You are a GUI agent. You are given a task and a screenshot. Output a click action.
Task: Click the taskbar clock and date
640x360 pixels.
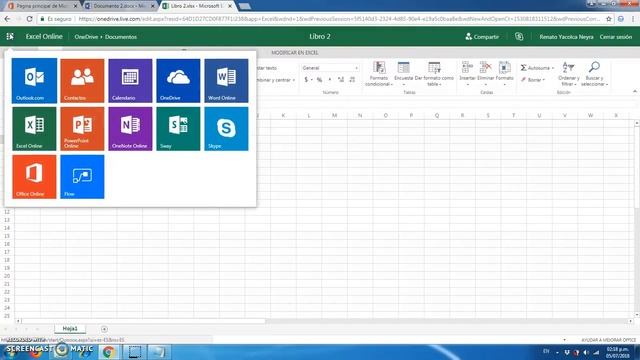coord(617,352)
